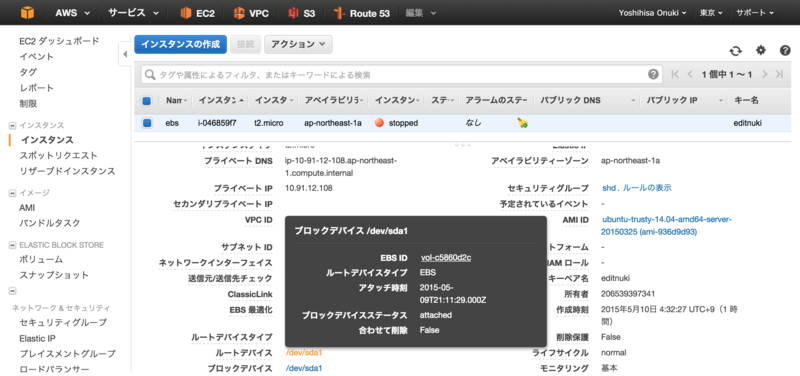Go to next page of results
The height and width of the screenshot is (376, 800).
tap(764, 74)
